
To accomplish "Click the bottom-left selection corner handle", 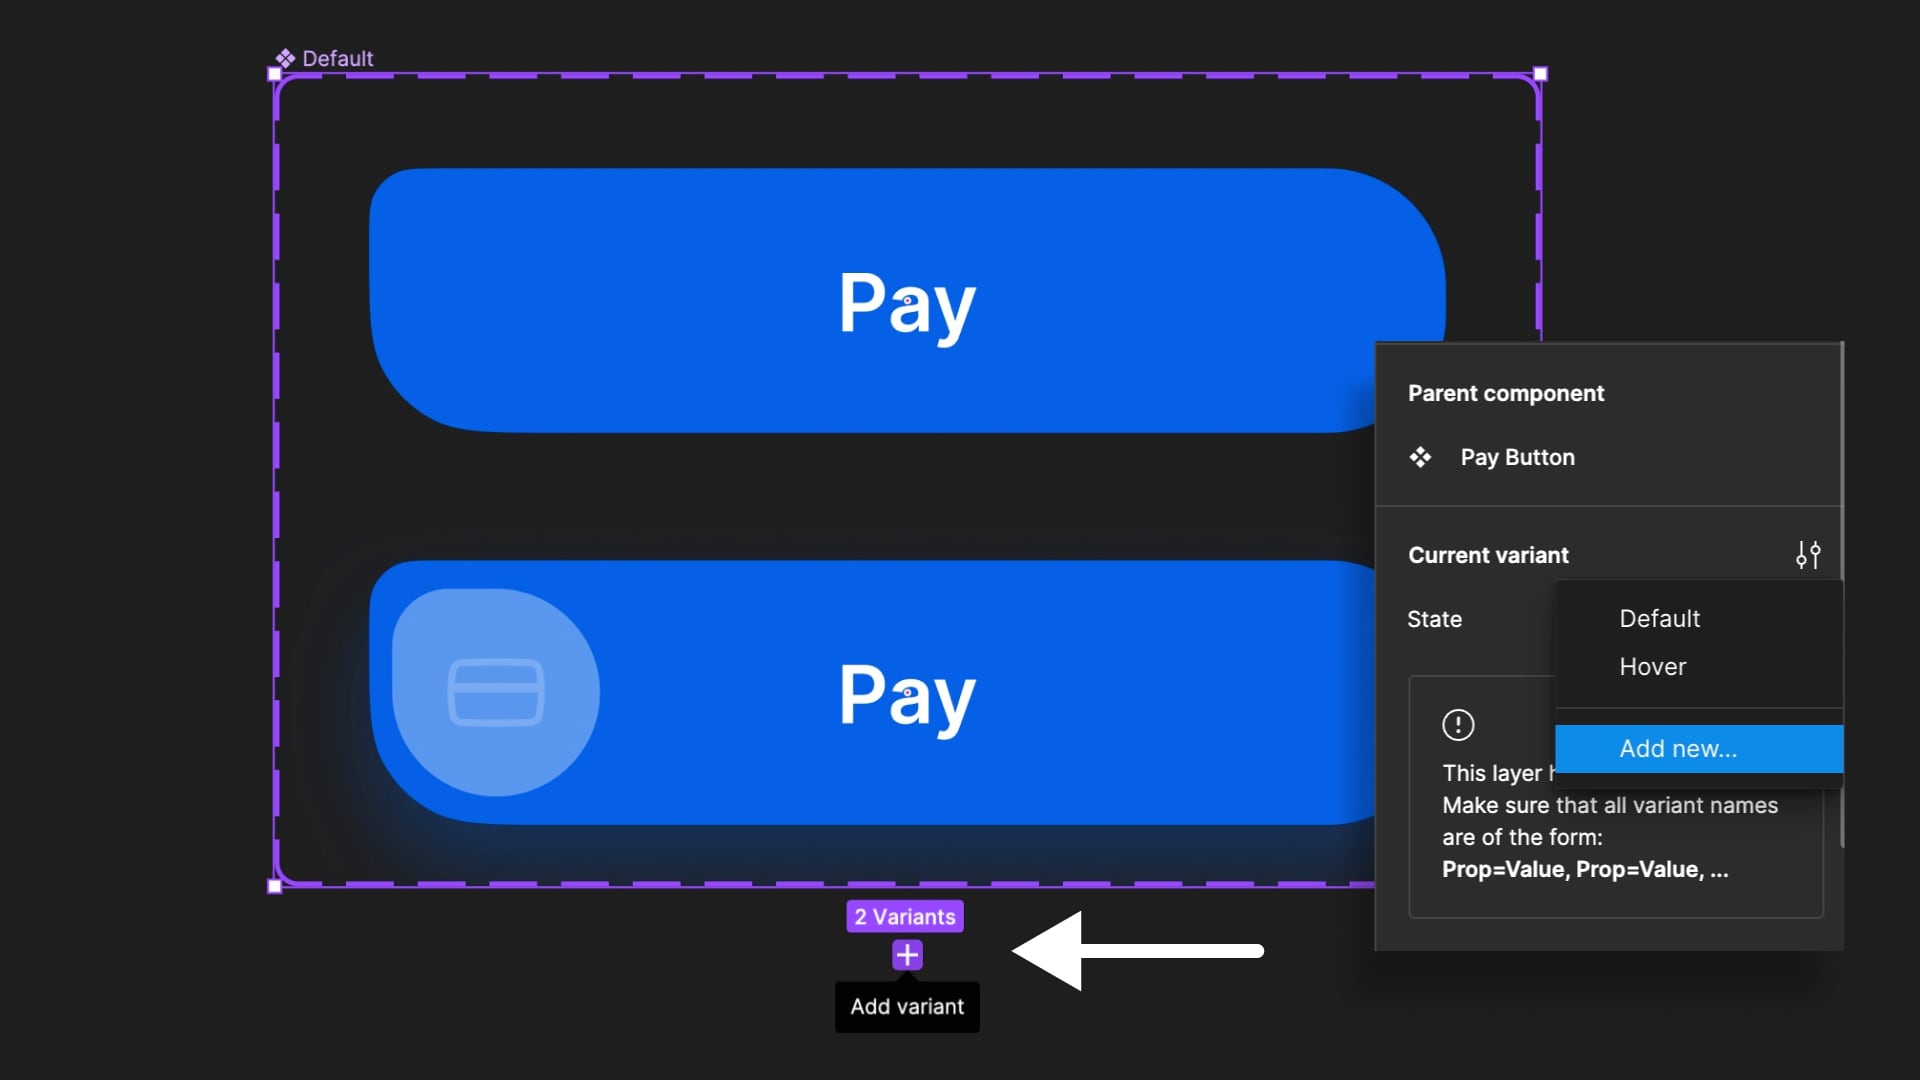I will [275, 886].
